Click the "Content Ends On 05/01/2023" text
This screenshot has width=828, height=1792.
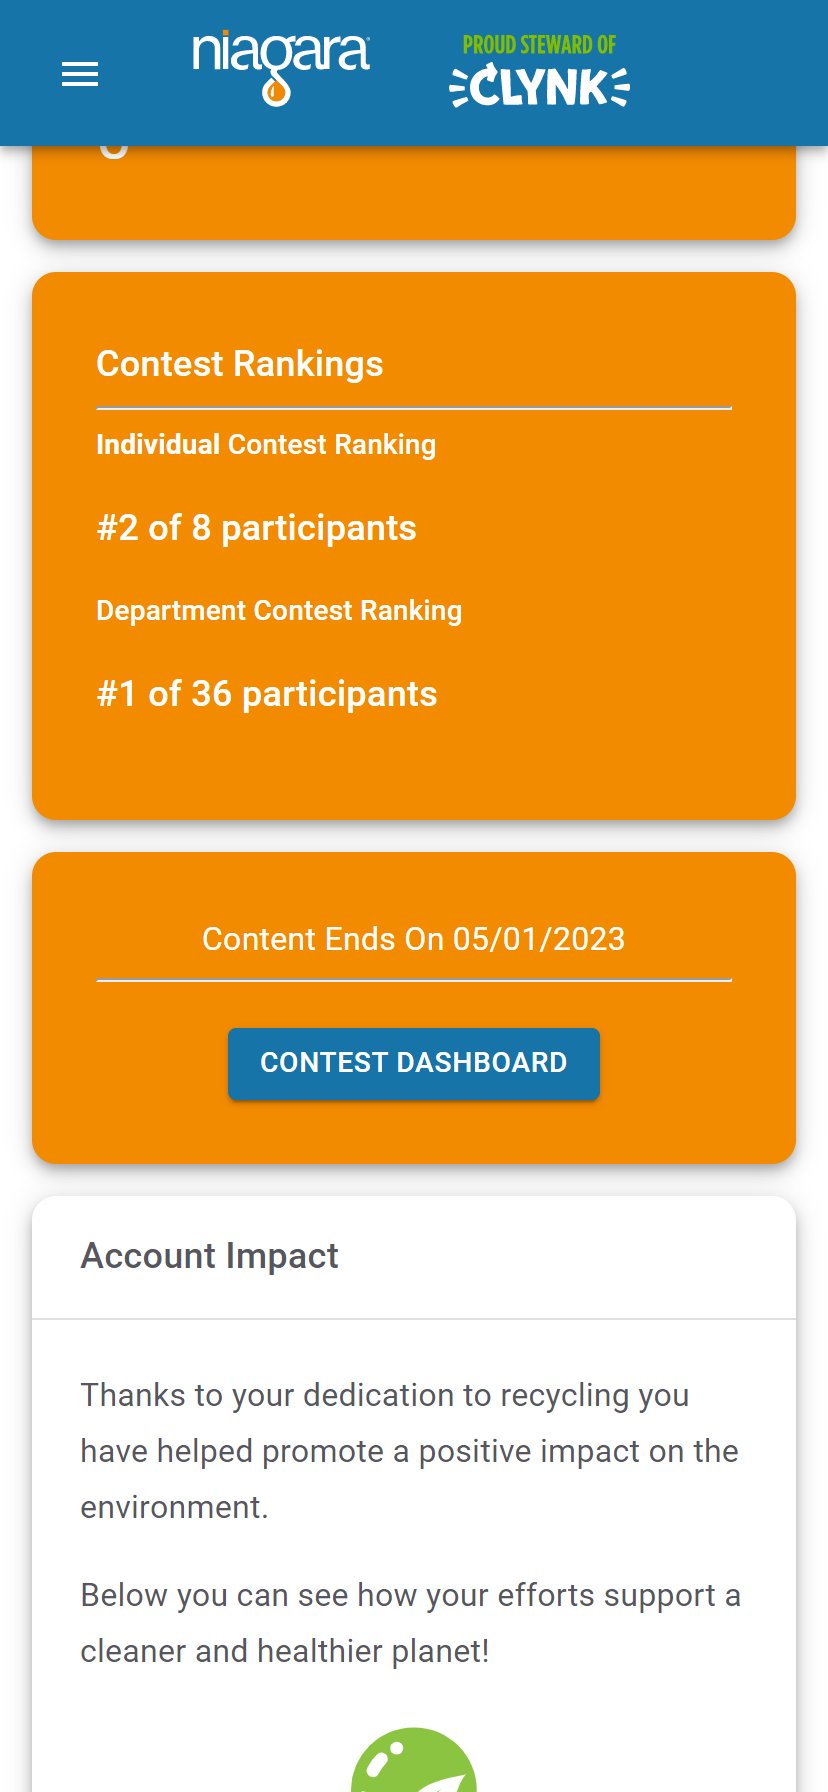tap(414, 939)
